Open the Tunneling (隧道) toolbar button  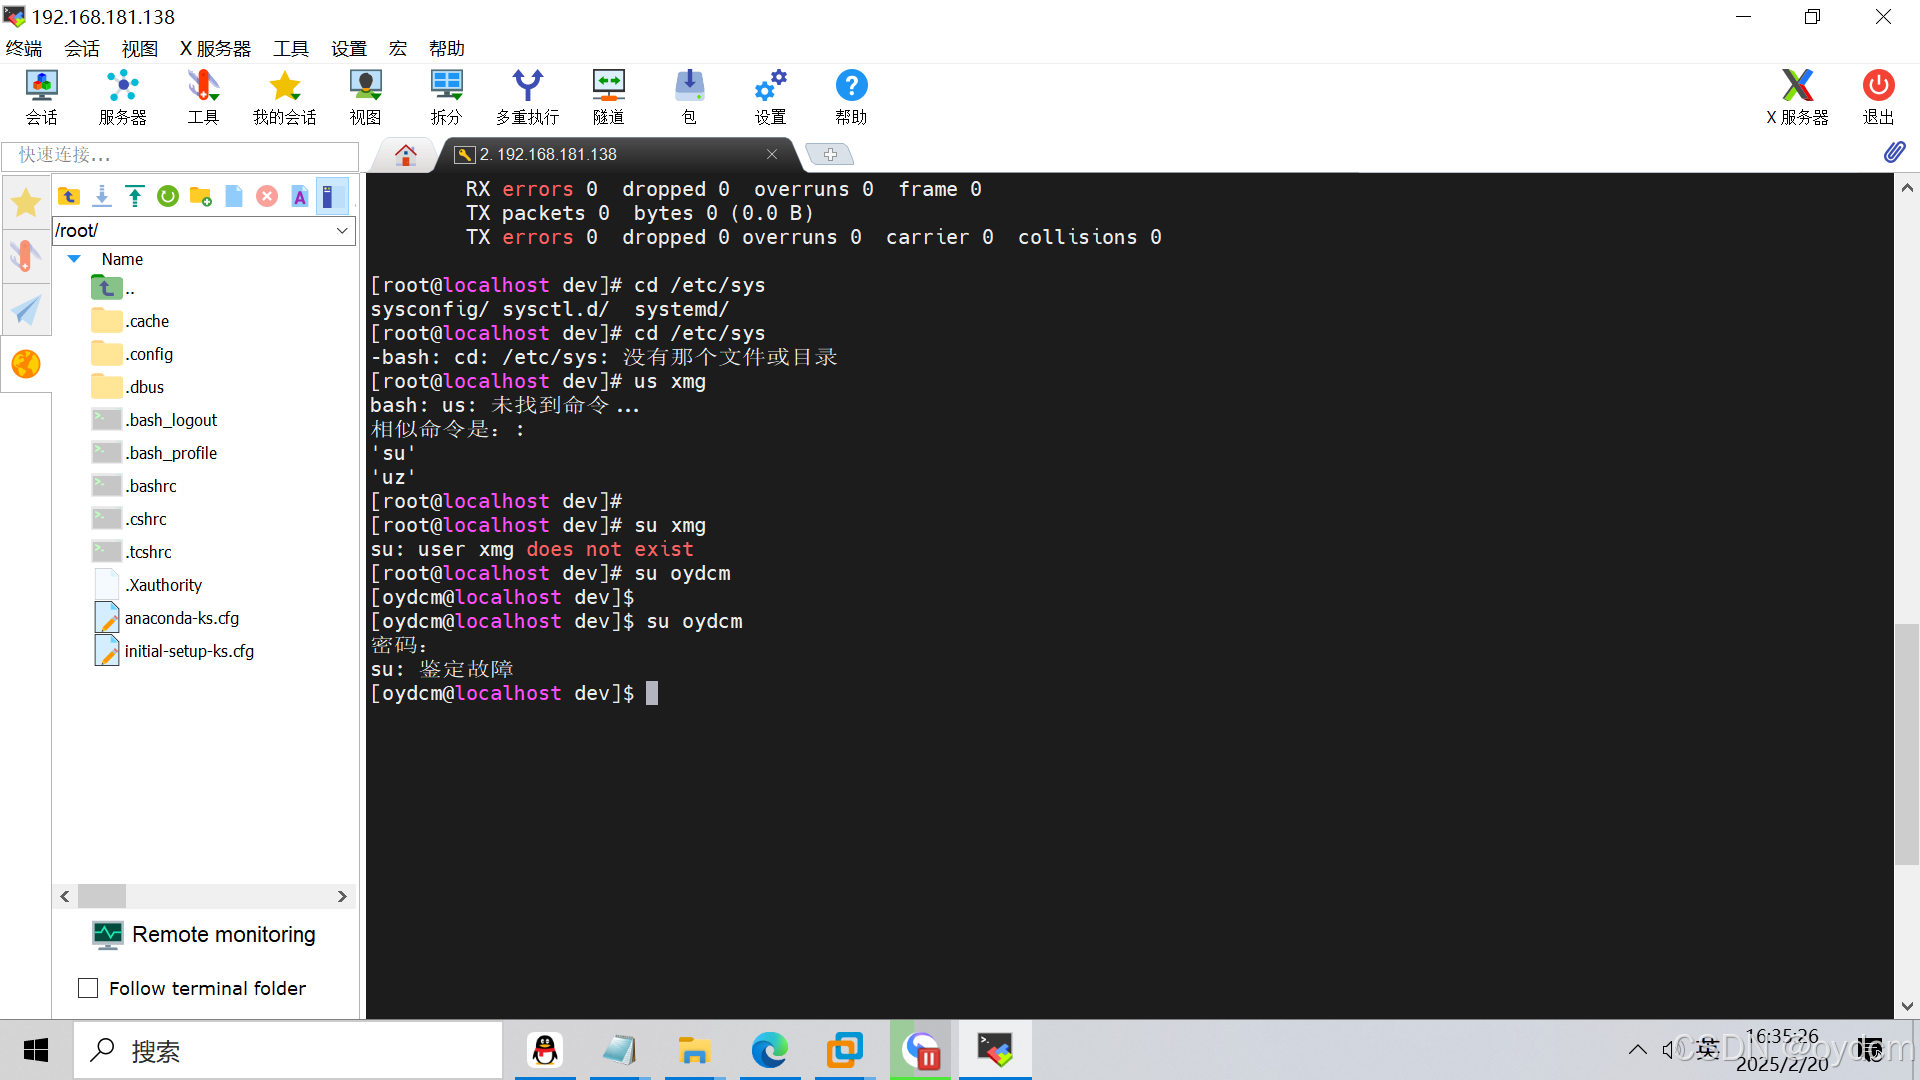(x=608, y=97)
